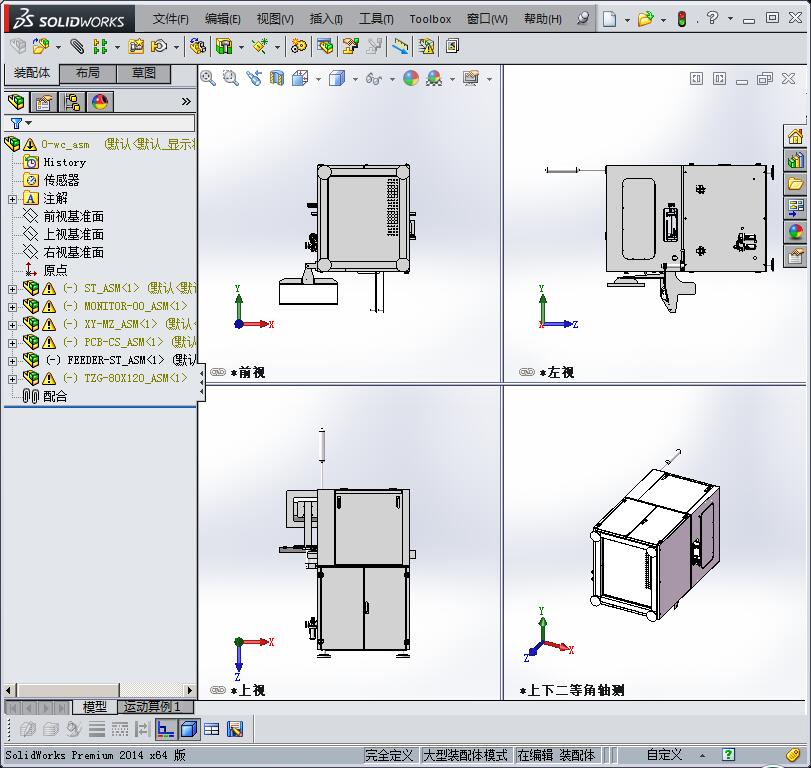Expand hidden manager tabs with » chevron
This screenshot has height=768, width=811.
186,101
